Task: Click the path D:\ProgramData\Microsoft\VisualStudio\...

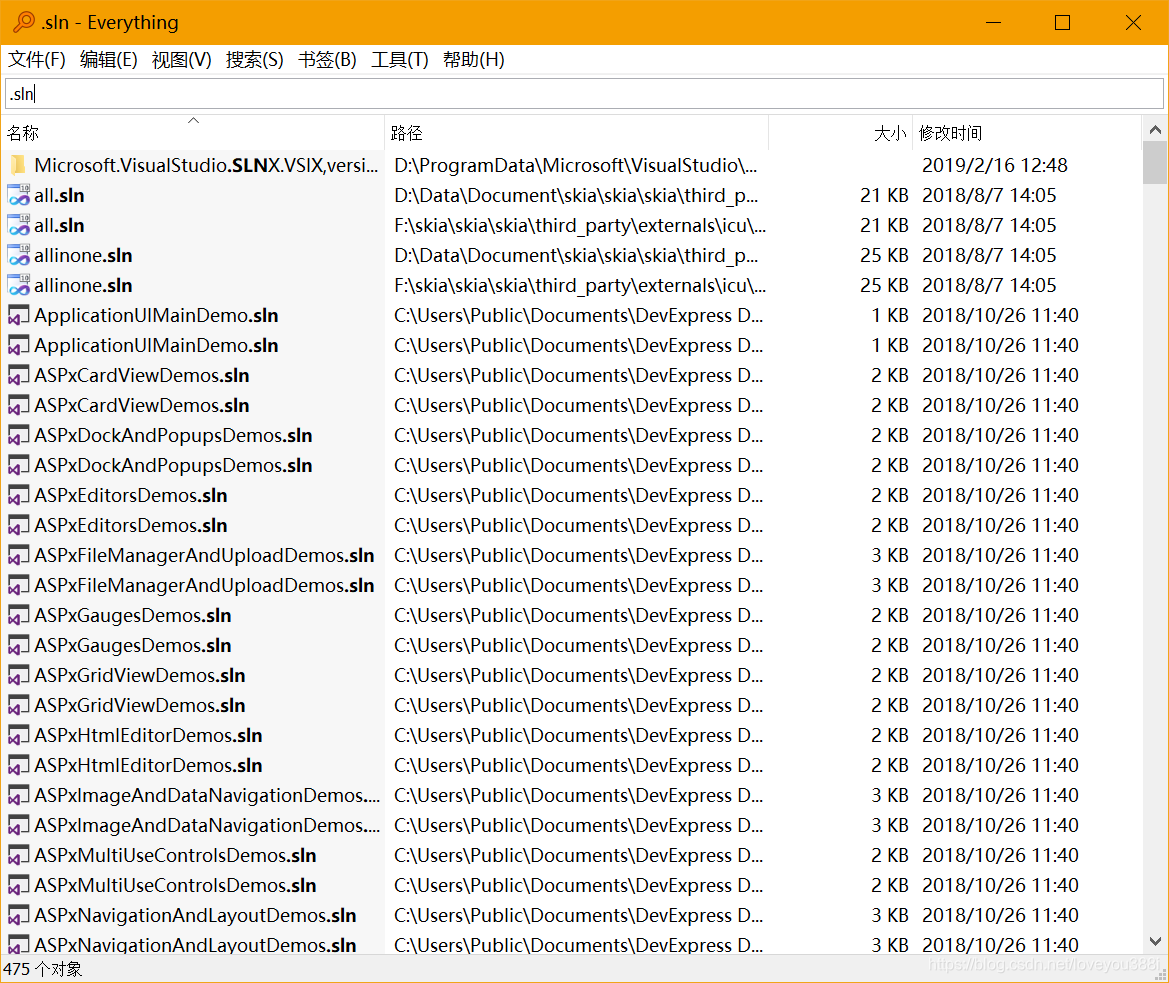Action: click(576, 165)
